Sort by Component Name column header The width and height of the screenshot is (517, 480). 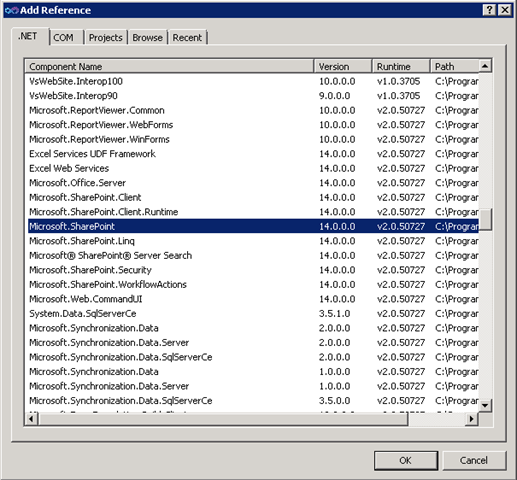tap(169, 66)
